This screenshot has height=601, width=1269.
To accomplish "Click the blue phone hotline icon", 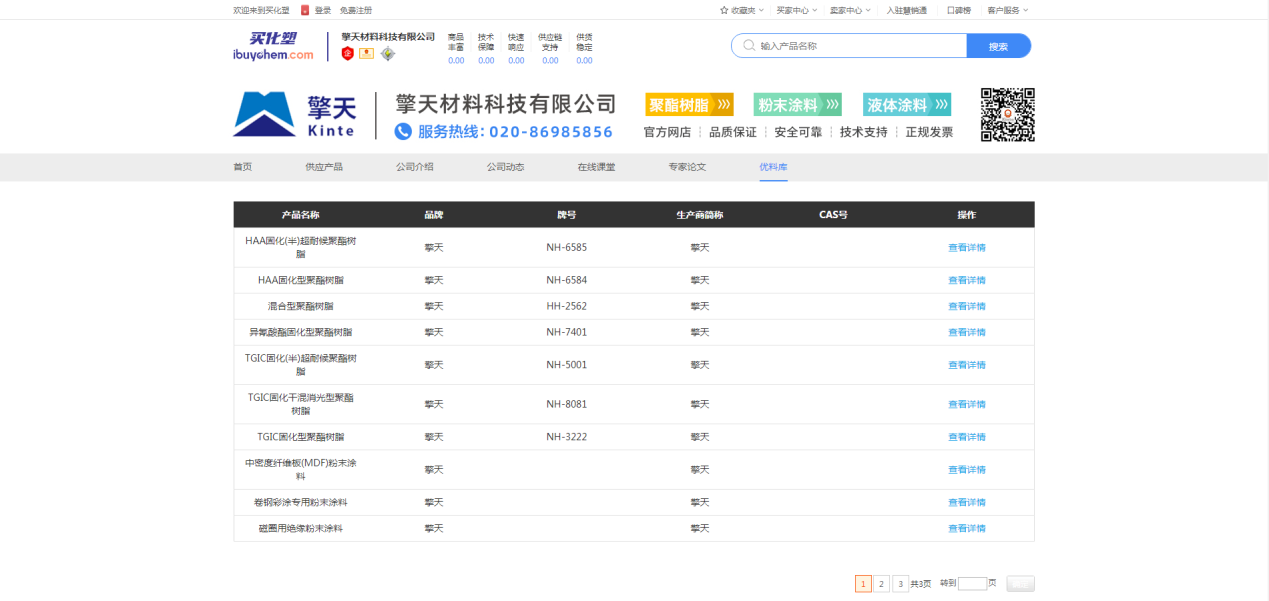I will tap(403, 131).
